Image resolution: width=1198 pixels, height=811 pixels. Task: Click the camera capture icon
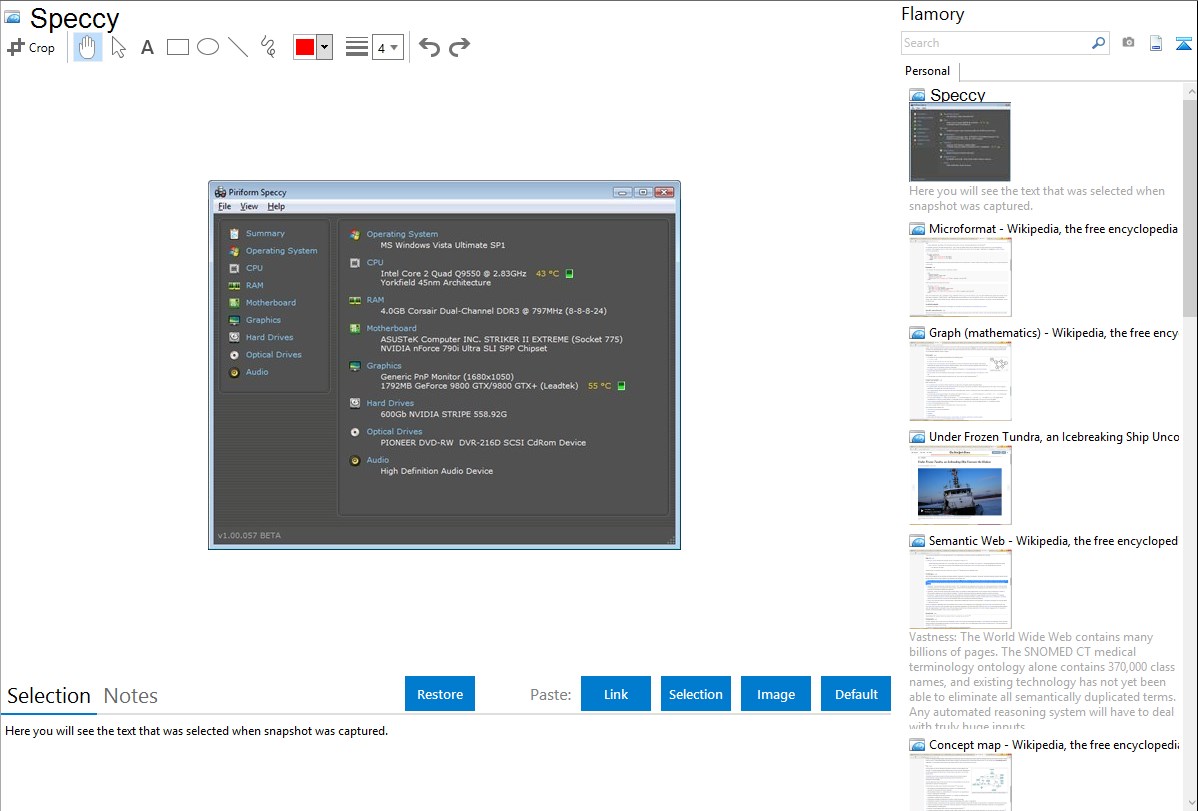(x=1128, y=43)
